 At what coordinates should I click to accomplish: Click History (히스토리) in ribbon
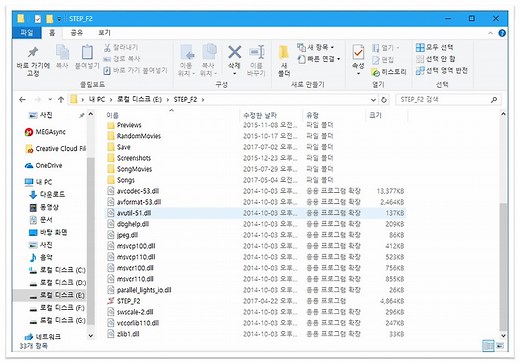[x=389, y=72]
